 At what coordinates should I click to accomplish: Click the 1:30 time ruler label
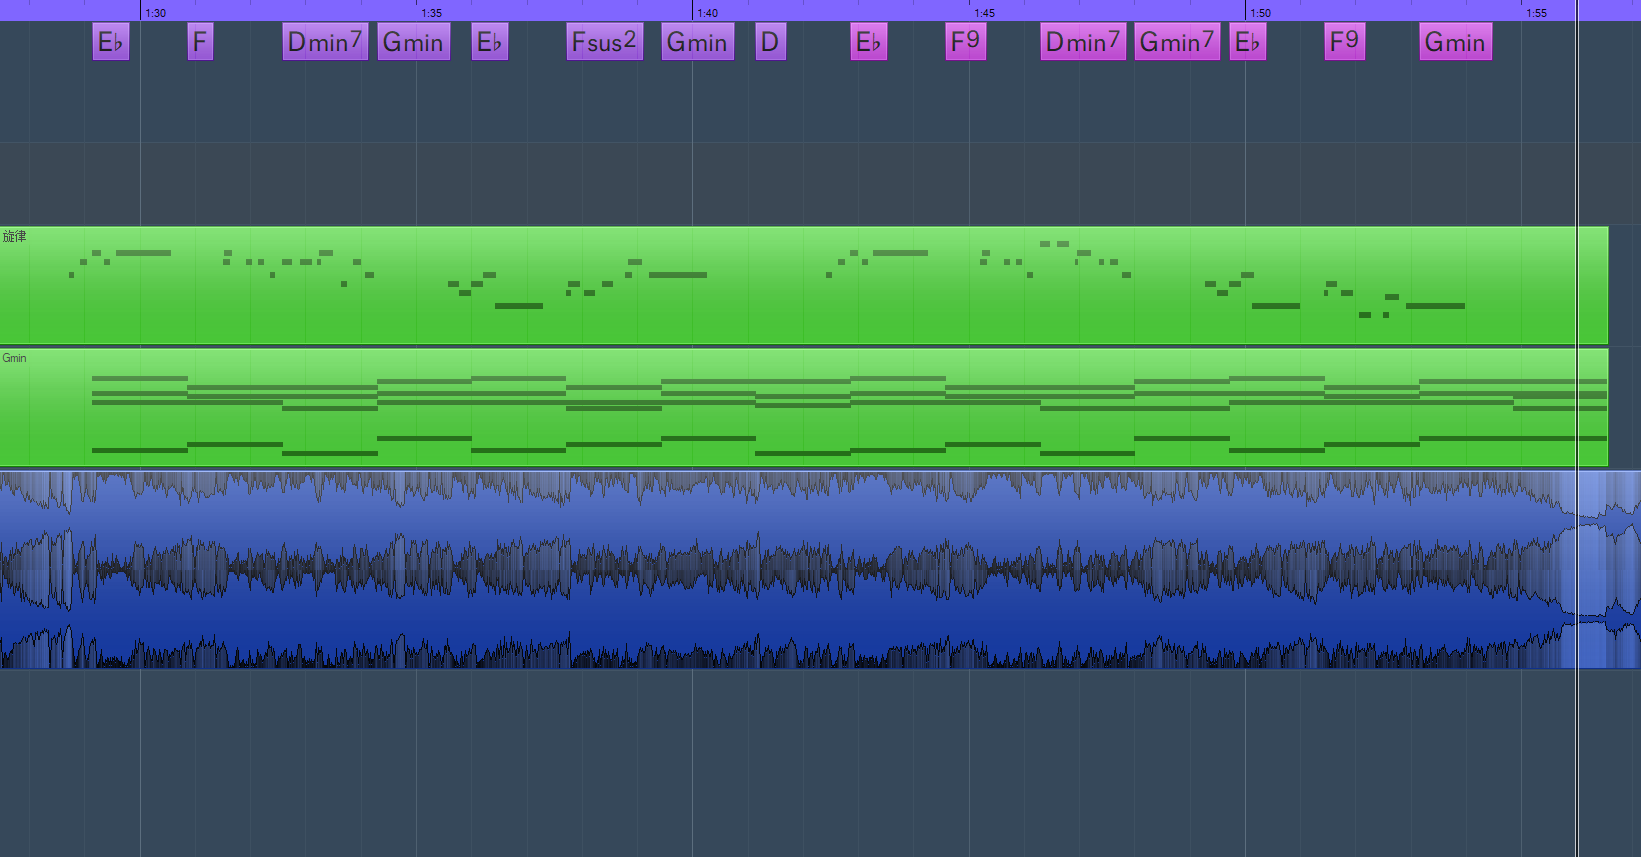point(156,13)
